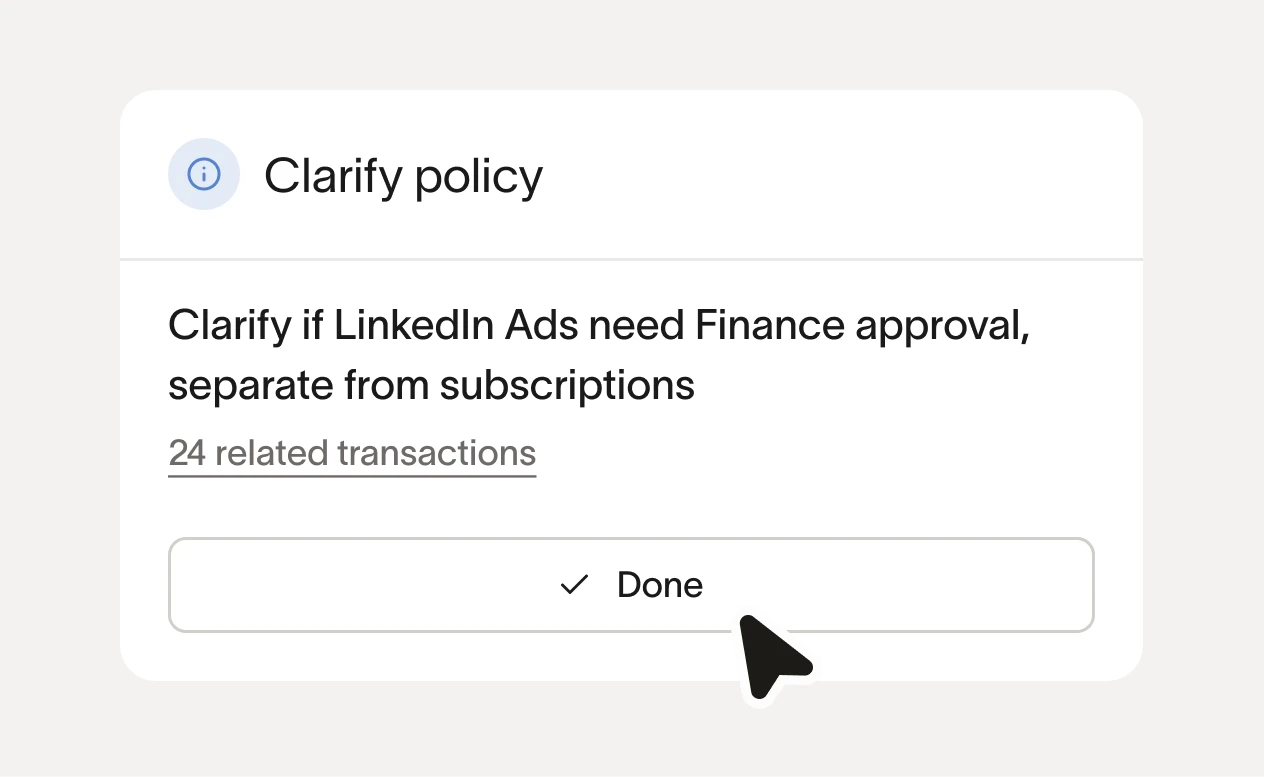Click the underlined transactions label
1265x777 pixels.
click(352, 453)
